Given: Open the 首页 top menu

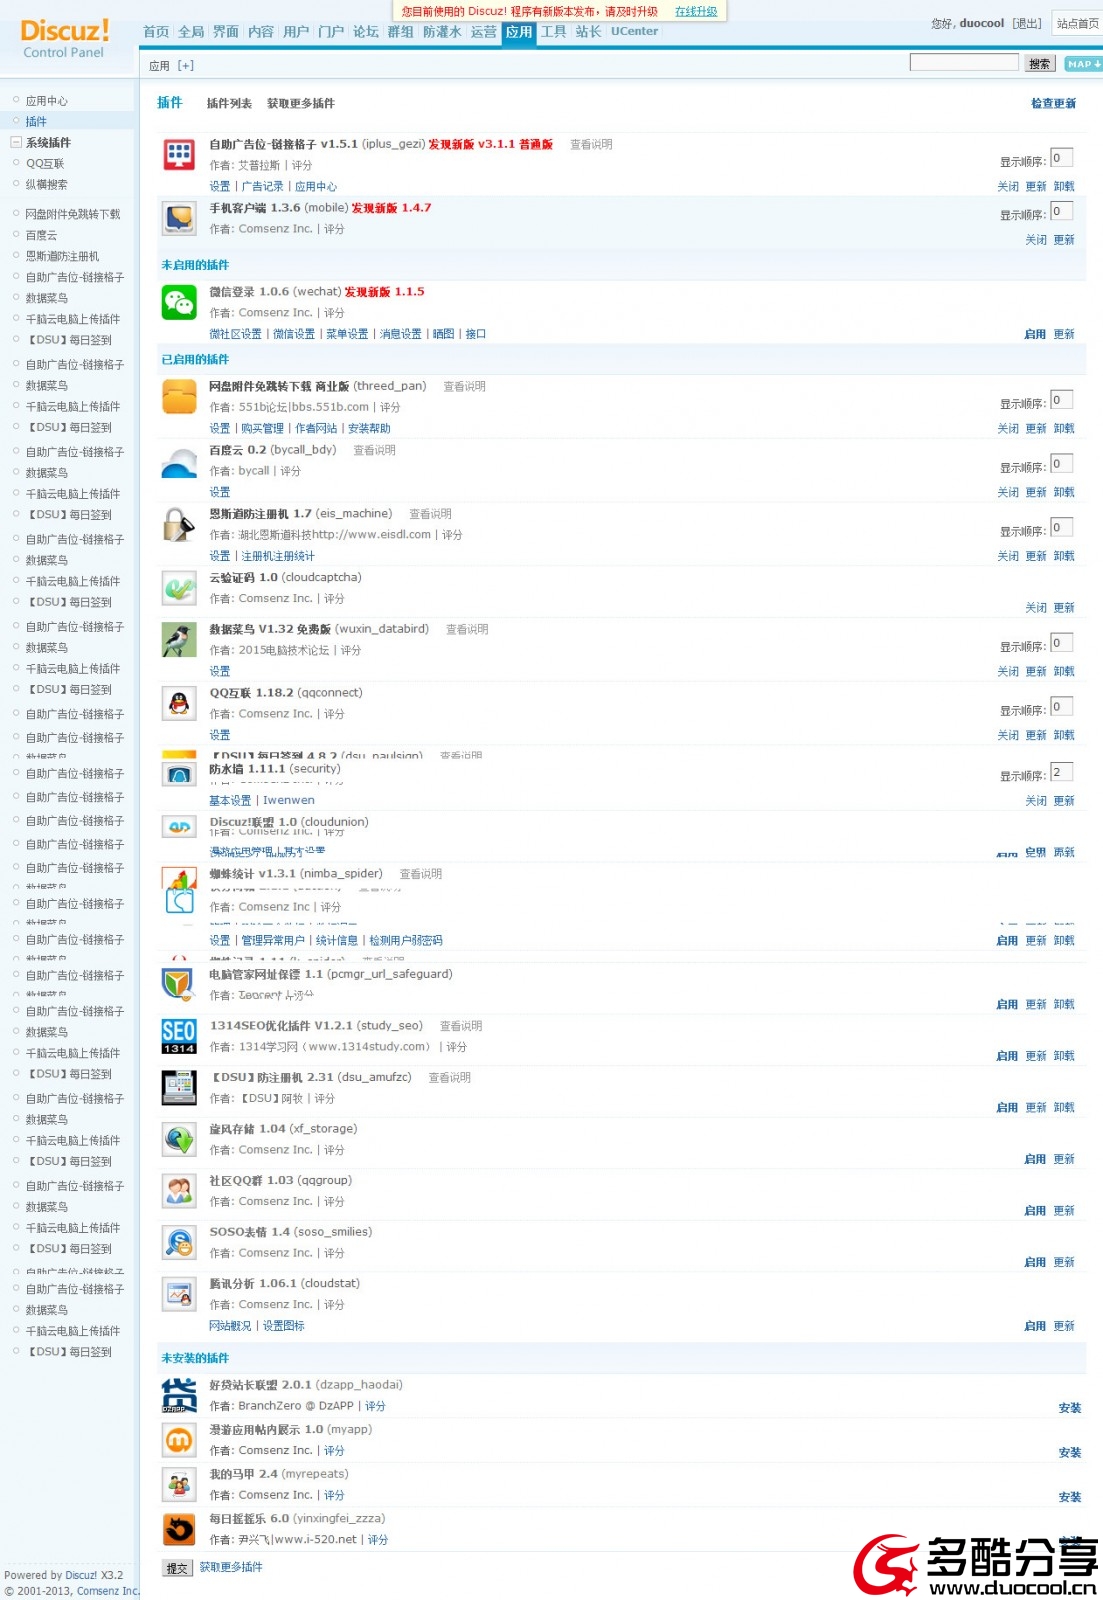Looking at the screenshot, I should point(156,32).
